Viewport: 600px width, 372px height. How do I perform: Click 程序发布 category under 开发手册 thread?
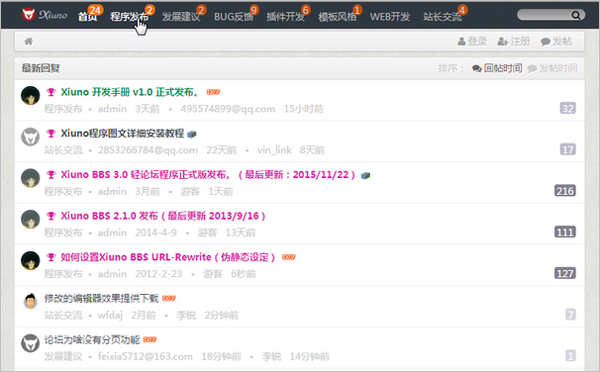pos(63,109)
